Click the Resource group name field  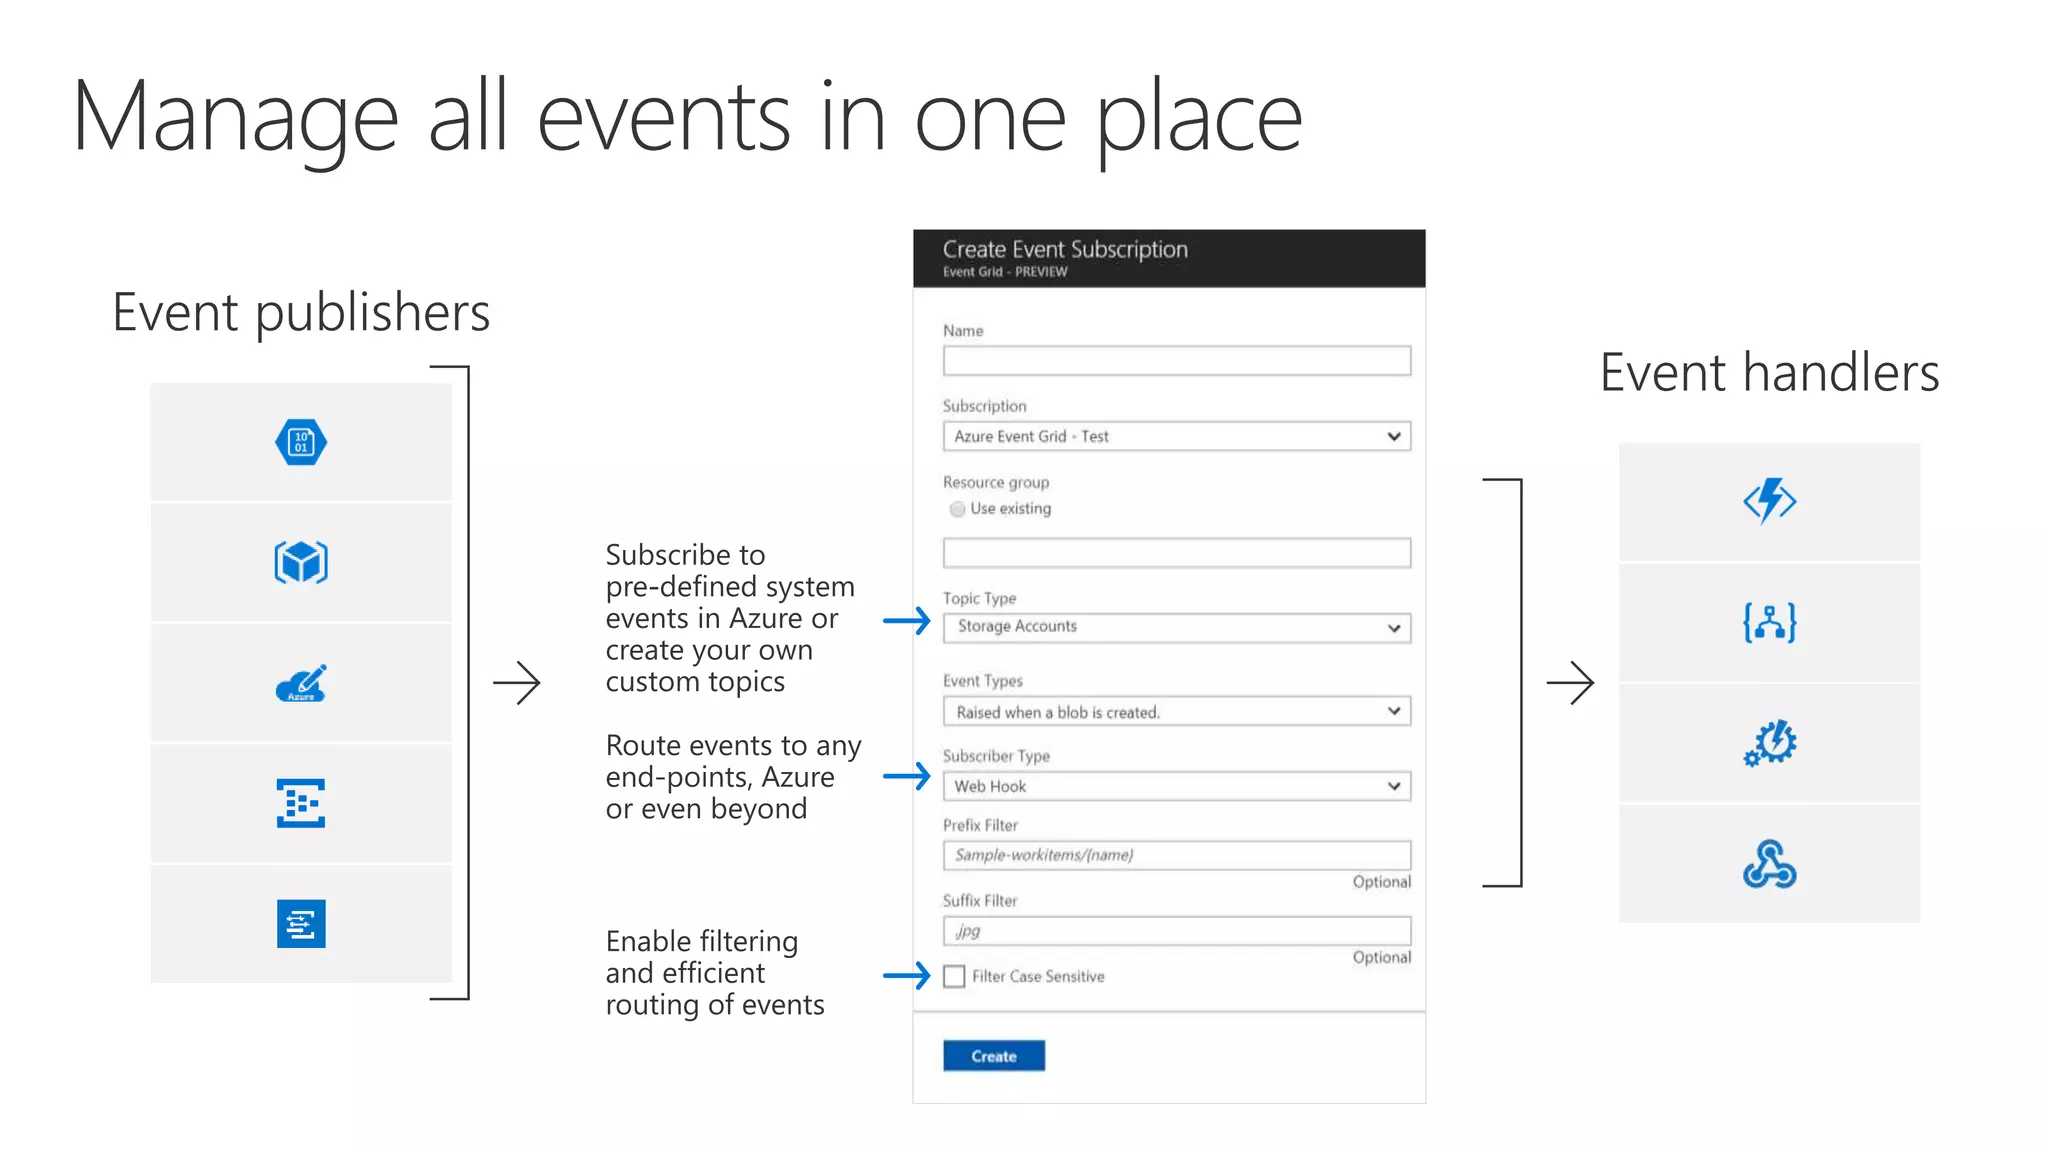click(x=1176, y=553)
